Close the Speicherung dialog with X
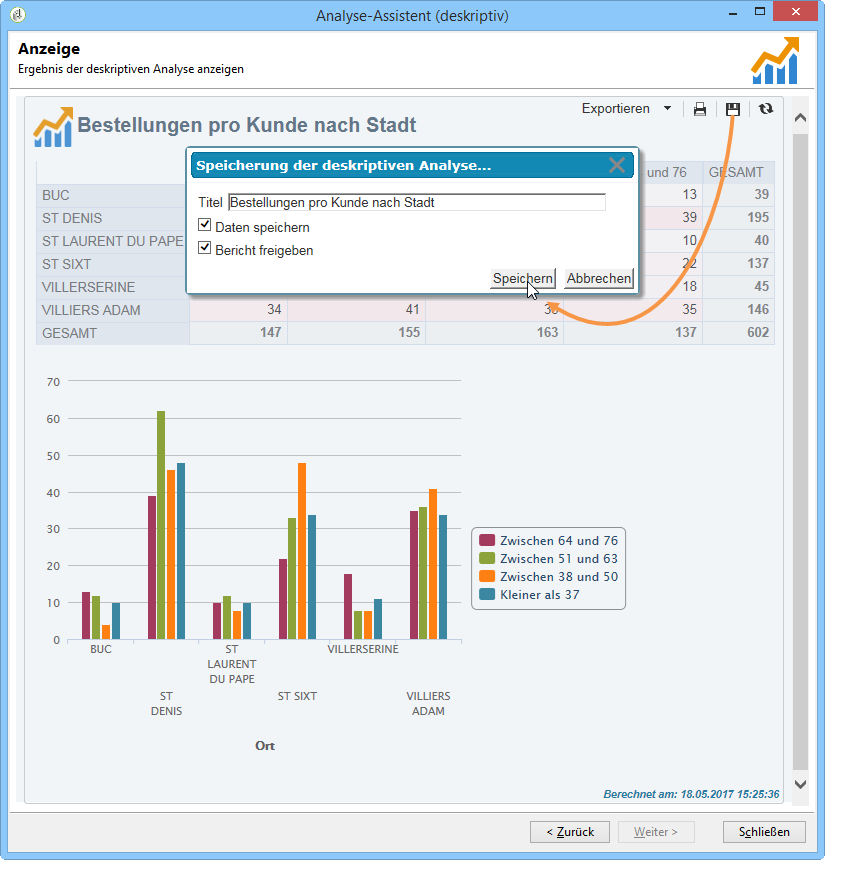 pyautogui.click(x=617, y=166)
